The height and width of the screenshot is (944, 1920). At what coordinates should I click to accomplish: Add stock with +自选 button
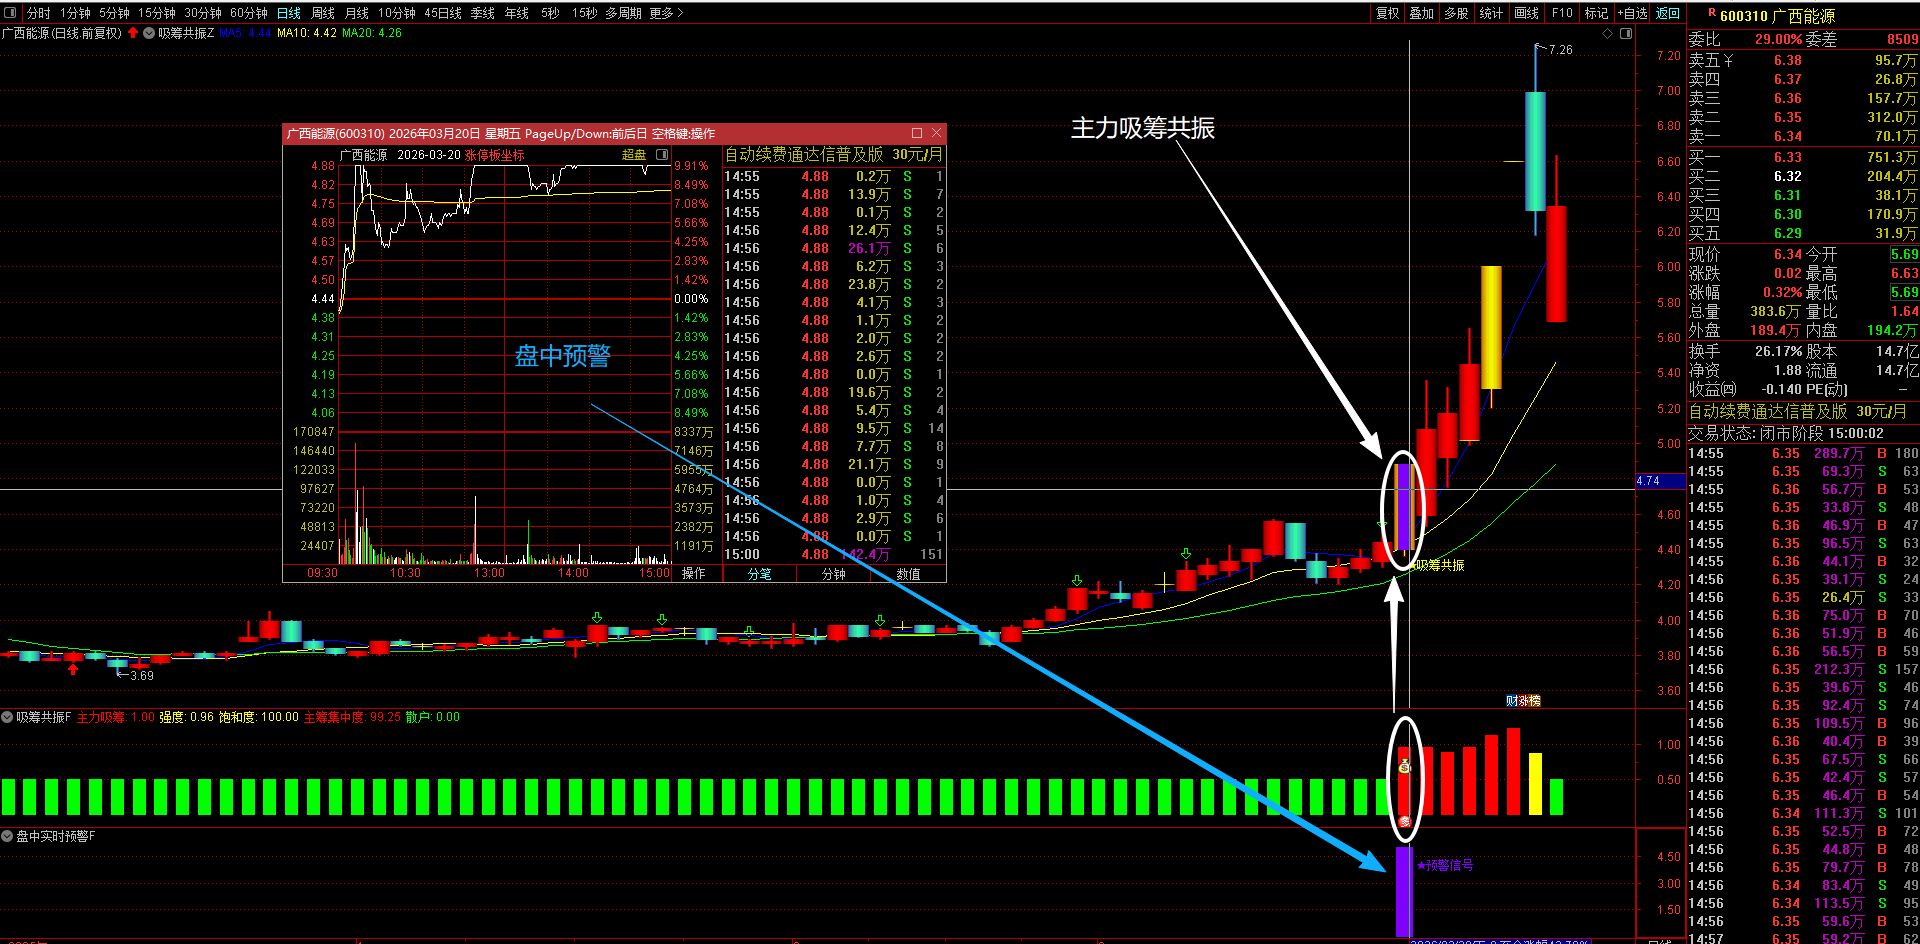pyautogui.click(x=1633, y=13)
